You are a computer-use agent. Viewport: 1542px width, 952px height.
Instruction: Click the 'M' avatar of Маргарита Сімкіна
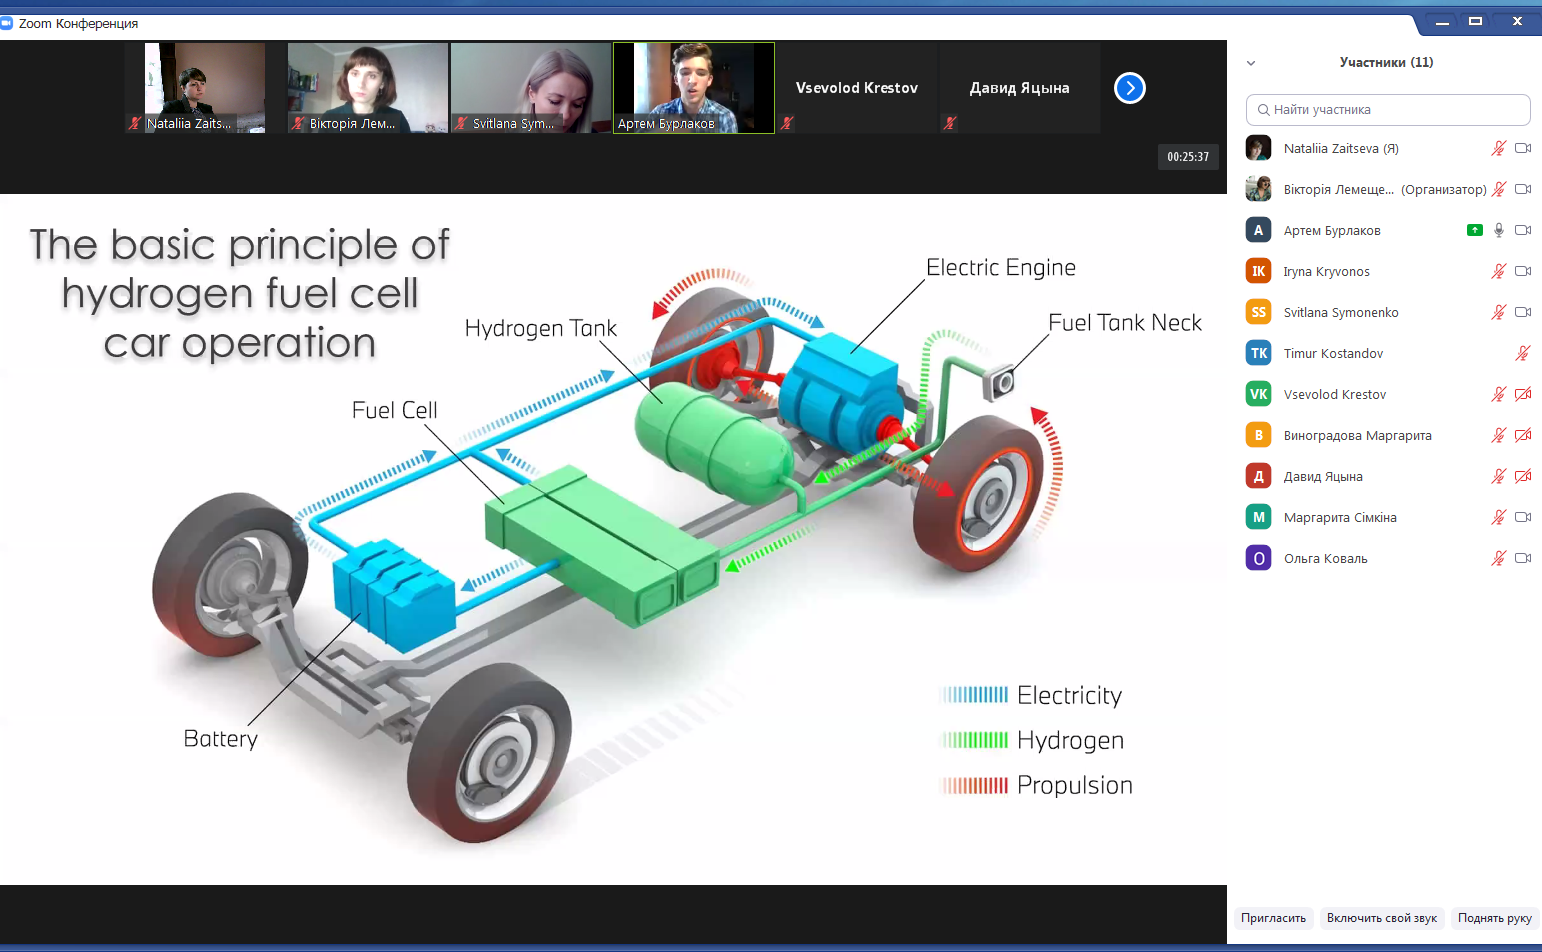tap(1258, 517)
